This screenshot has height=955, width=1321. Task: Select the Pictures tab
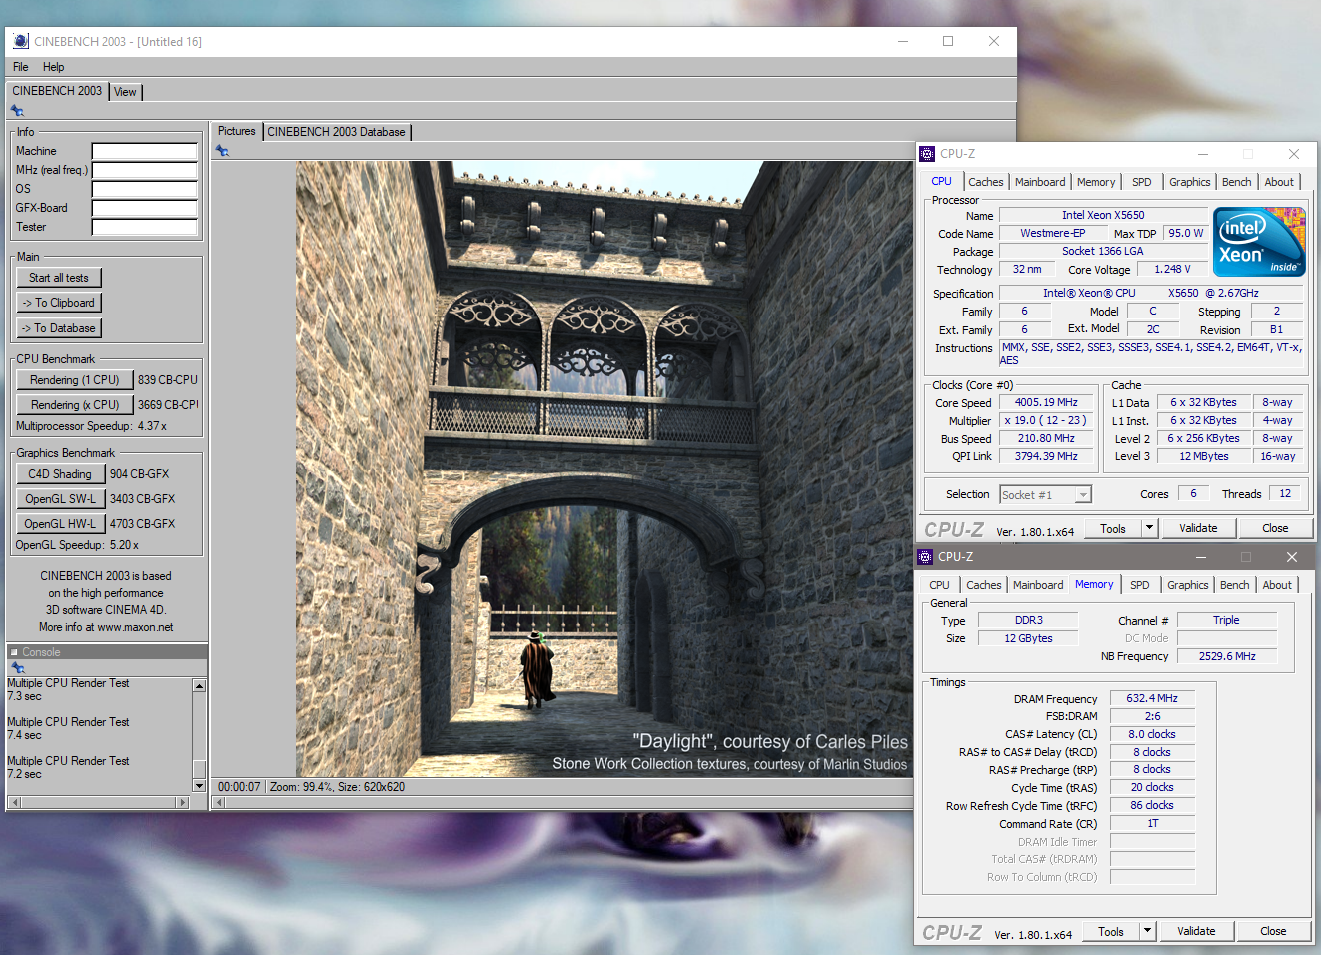click(237, 131)
